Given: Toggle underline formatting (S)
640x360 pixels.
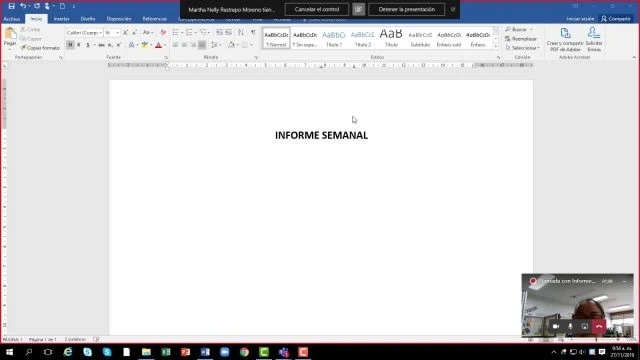Looking at the screenshot, I should [87, 45].
